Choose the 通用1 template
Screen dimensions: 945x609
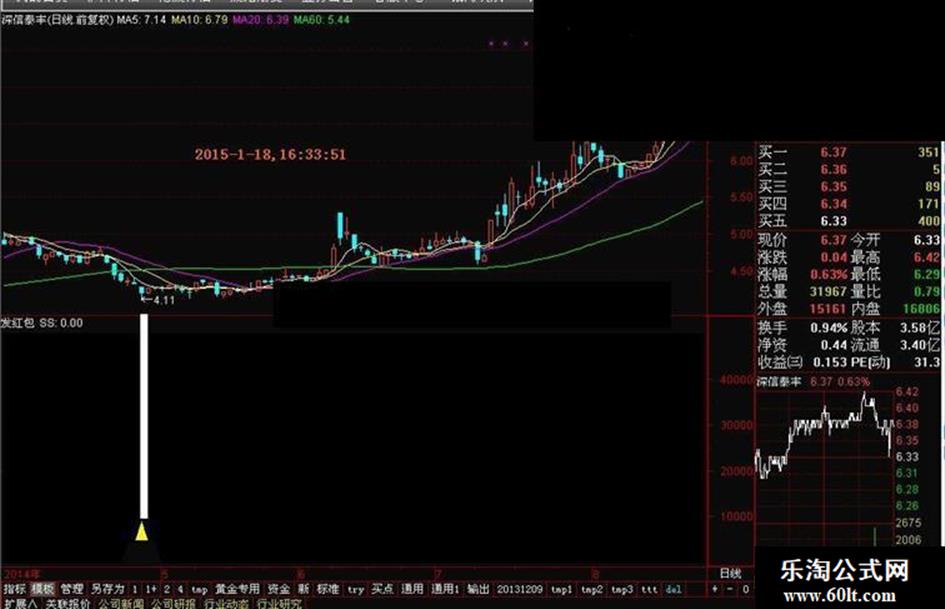[445, 589]
